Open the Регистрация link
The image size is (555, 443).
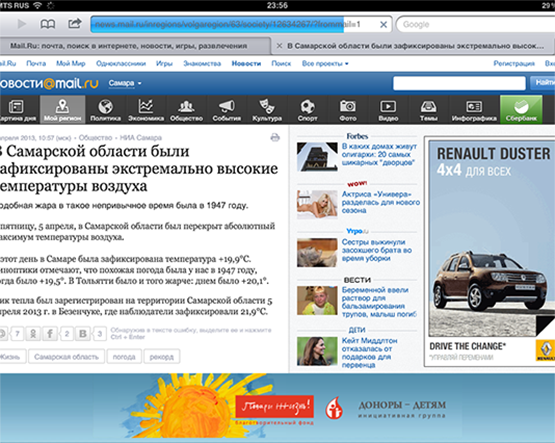(514, 63)
